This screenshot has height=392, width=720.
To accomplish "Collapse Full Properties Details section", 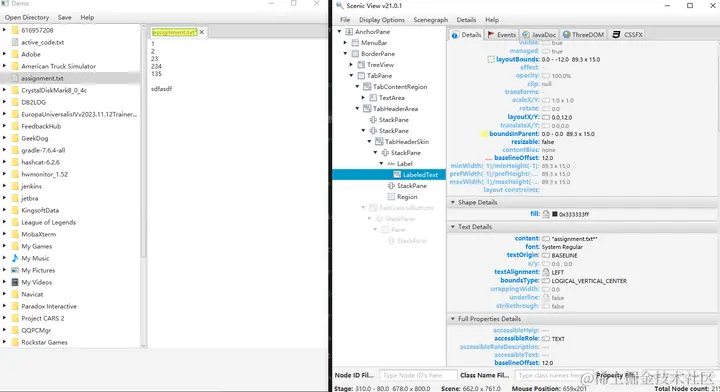I will pos(453,319).
